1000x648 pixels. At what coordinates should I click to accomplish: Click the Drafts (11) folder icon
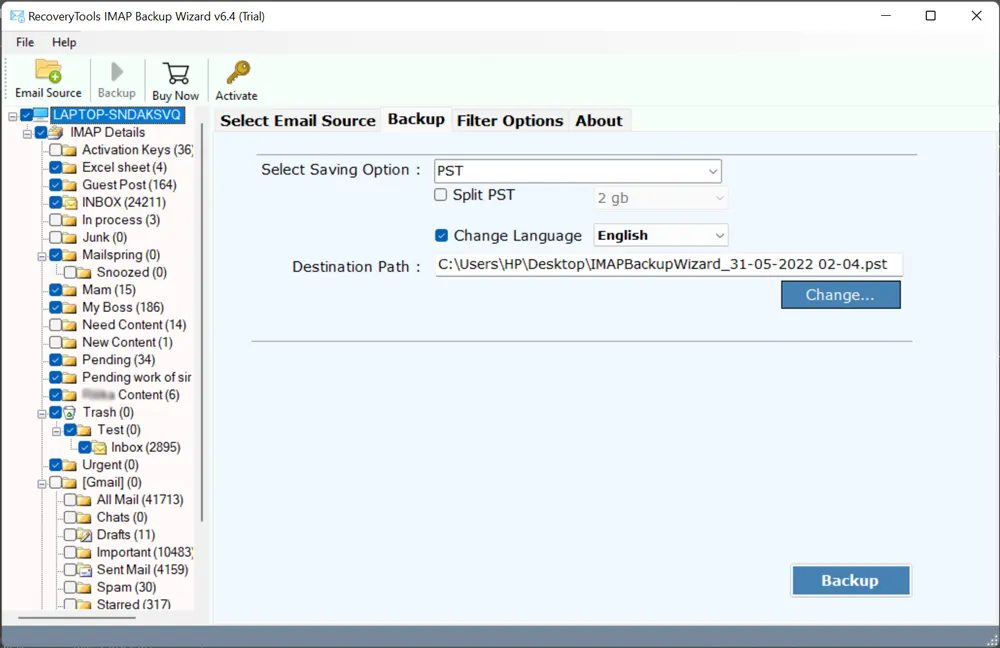tap(85, 535)
